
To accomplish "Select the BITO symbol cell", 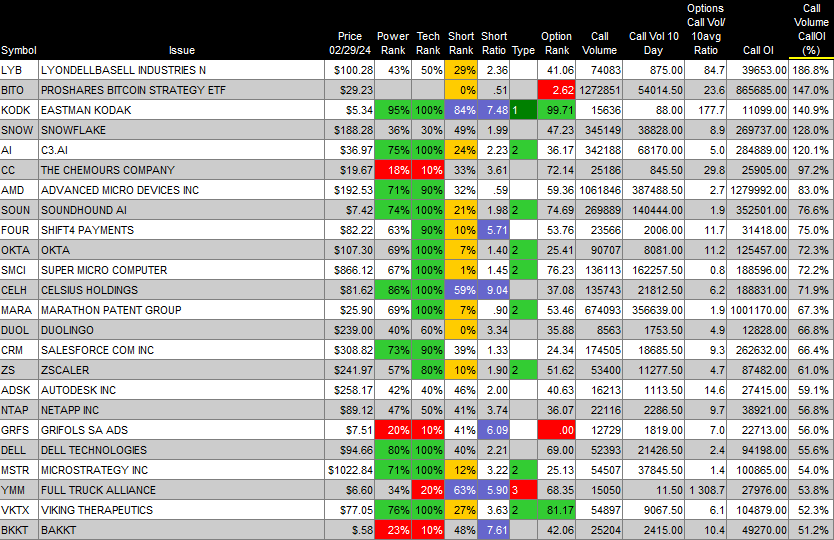I will tap(19, 90).
